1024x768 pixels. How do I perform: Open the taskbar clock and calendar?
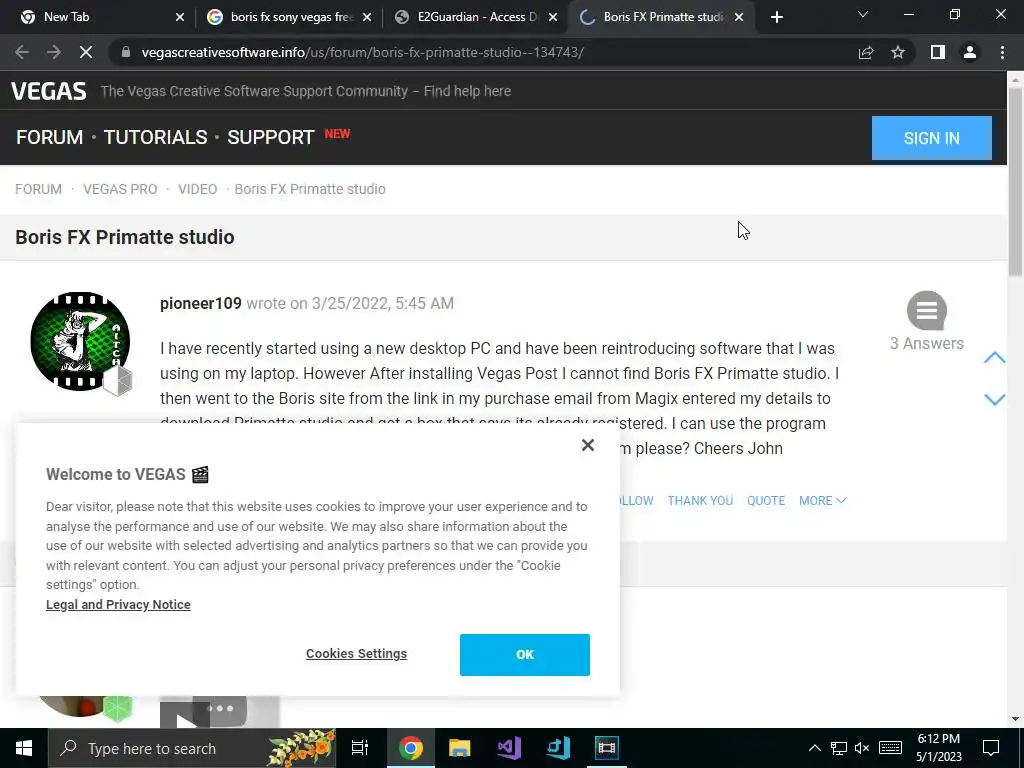click(938, 748)
